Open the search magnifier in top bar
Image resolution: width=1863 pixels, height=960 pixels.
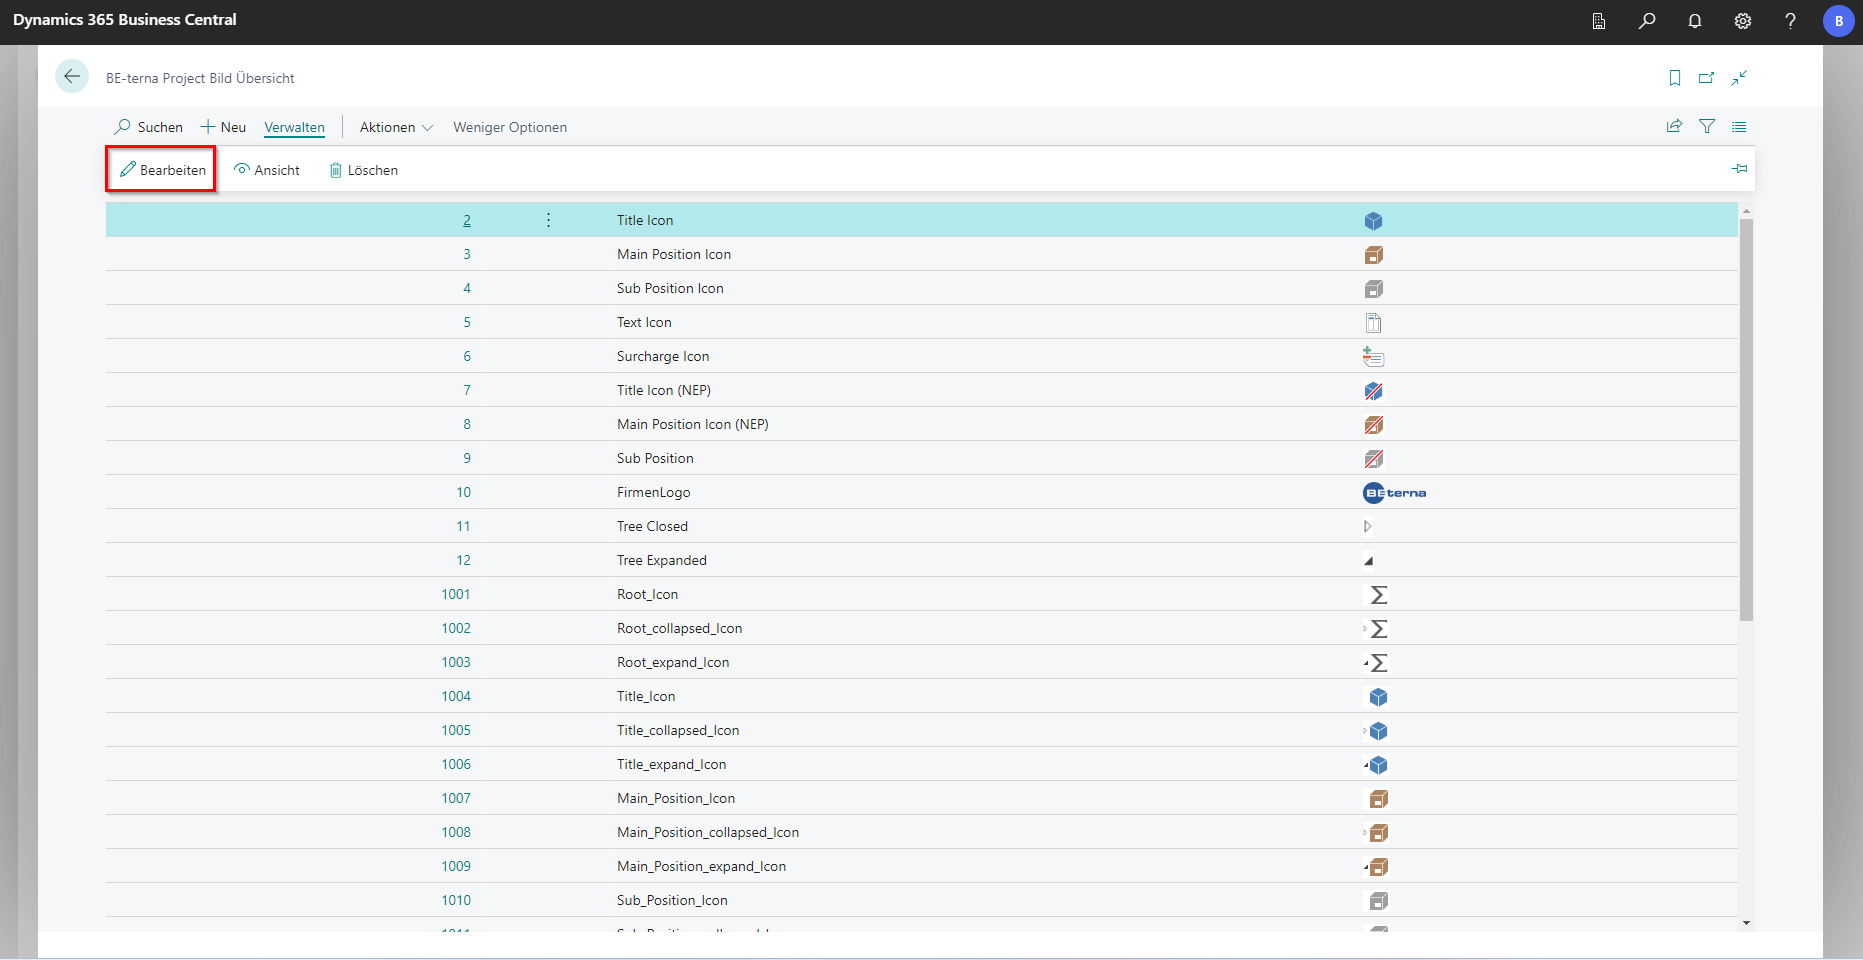tap(1647, 21)
